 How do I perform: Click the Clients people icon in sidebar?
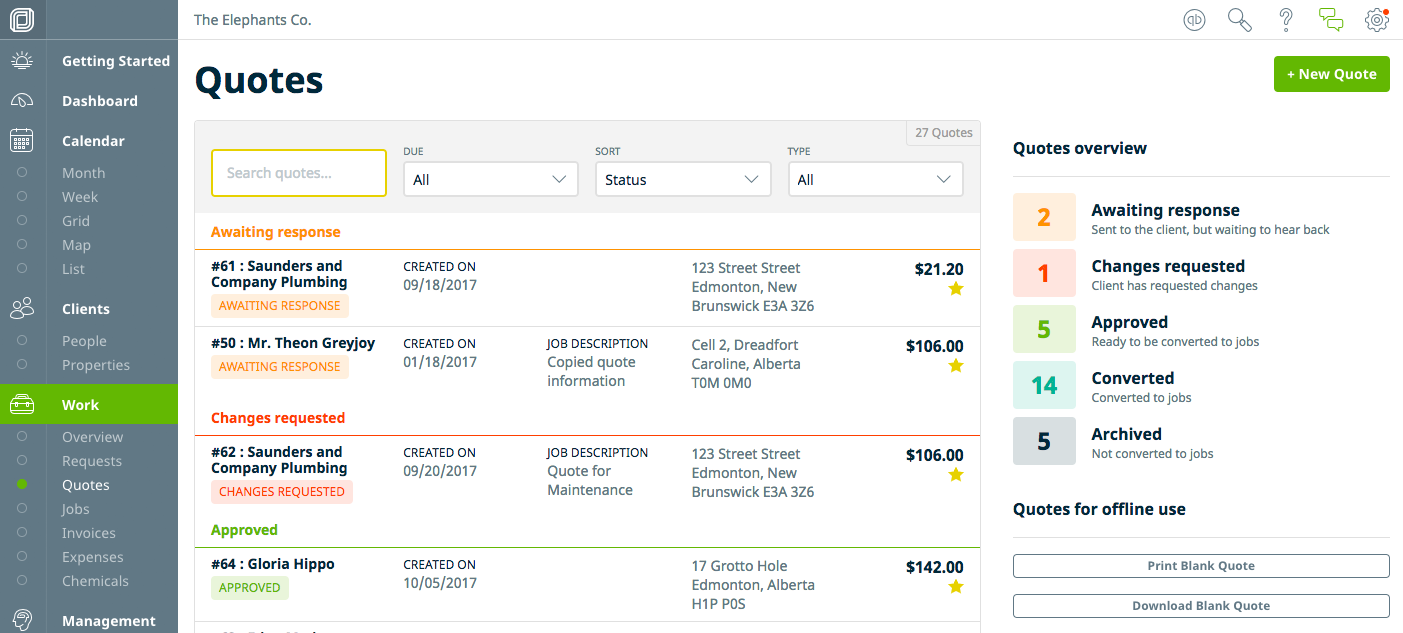[22, 309]
